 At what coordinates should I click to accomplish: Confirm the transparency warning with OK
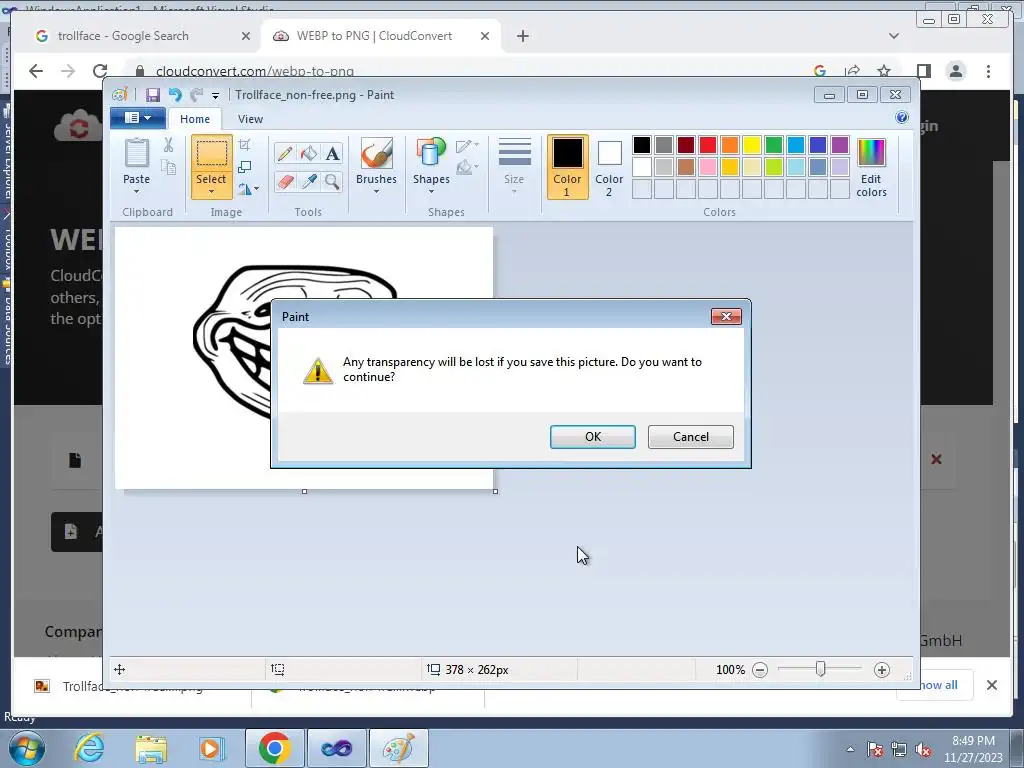coord(592,437)
